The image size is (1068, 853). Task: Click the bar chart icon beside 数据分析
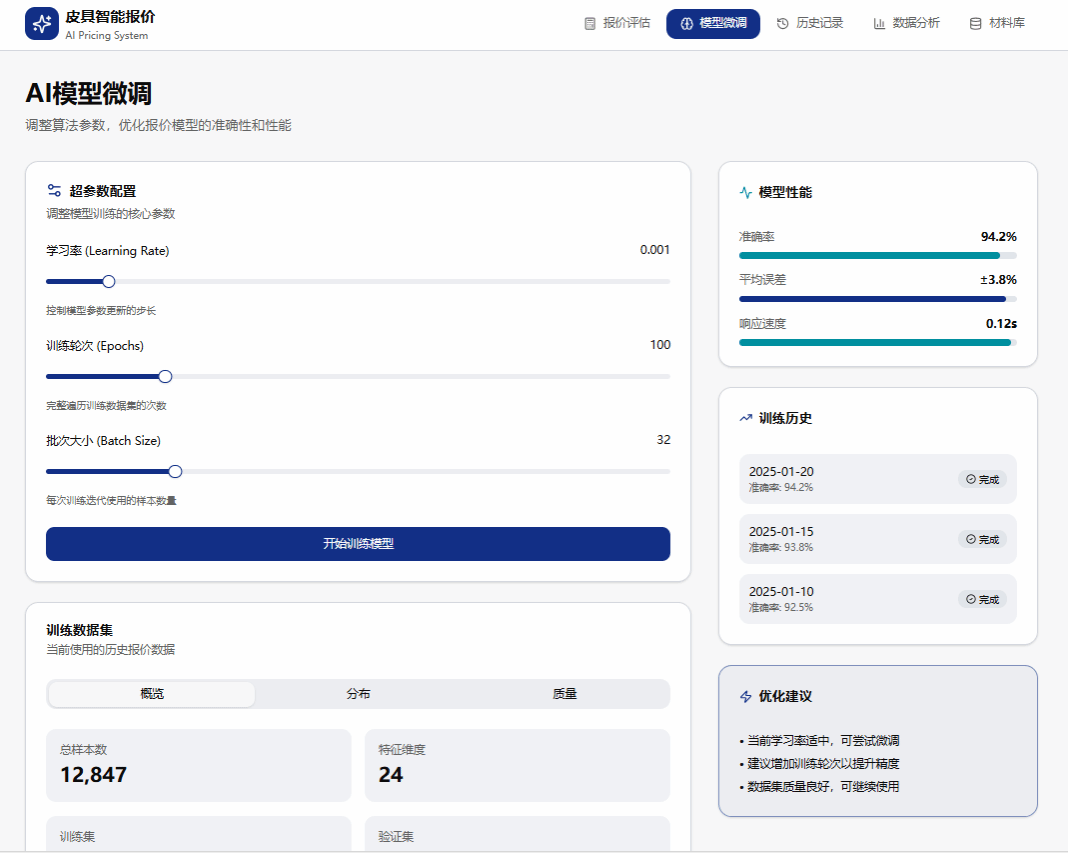pyautogui.click(x=879, y=23)
